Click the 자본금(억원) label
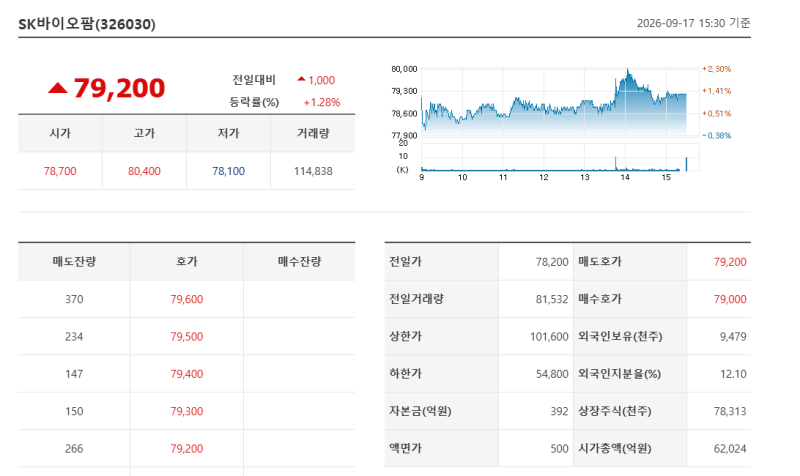The height and width of the screenshot is (476, 800). click(x=420, y=411)
